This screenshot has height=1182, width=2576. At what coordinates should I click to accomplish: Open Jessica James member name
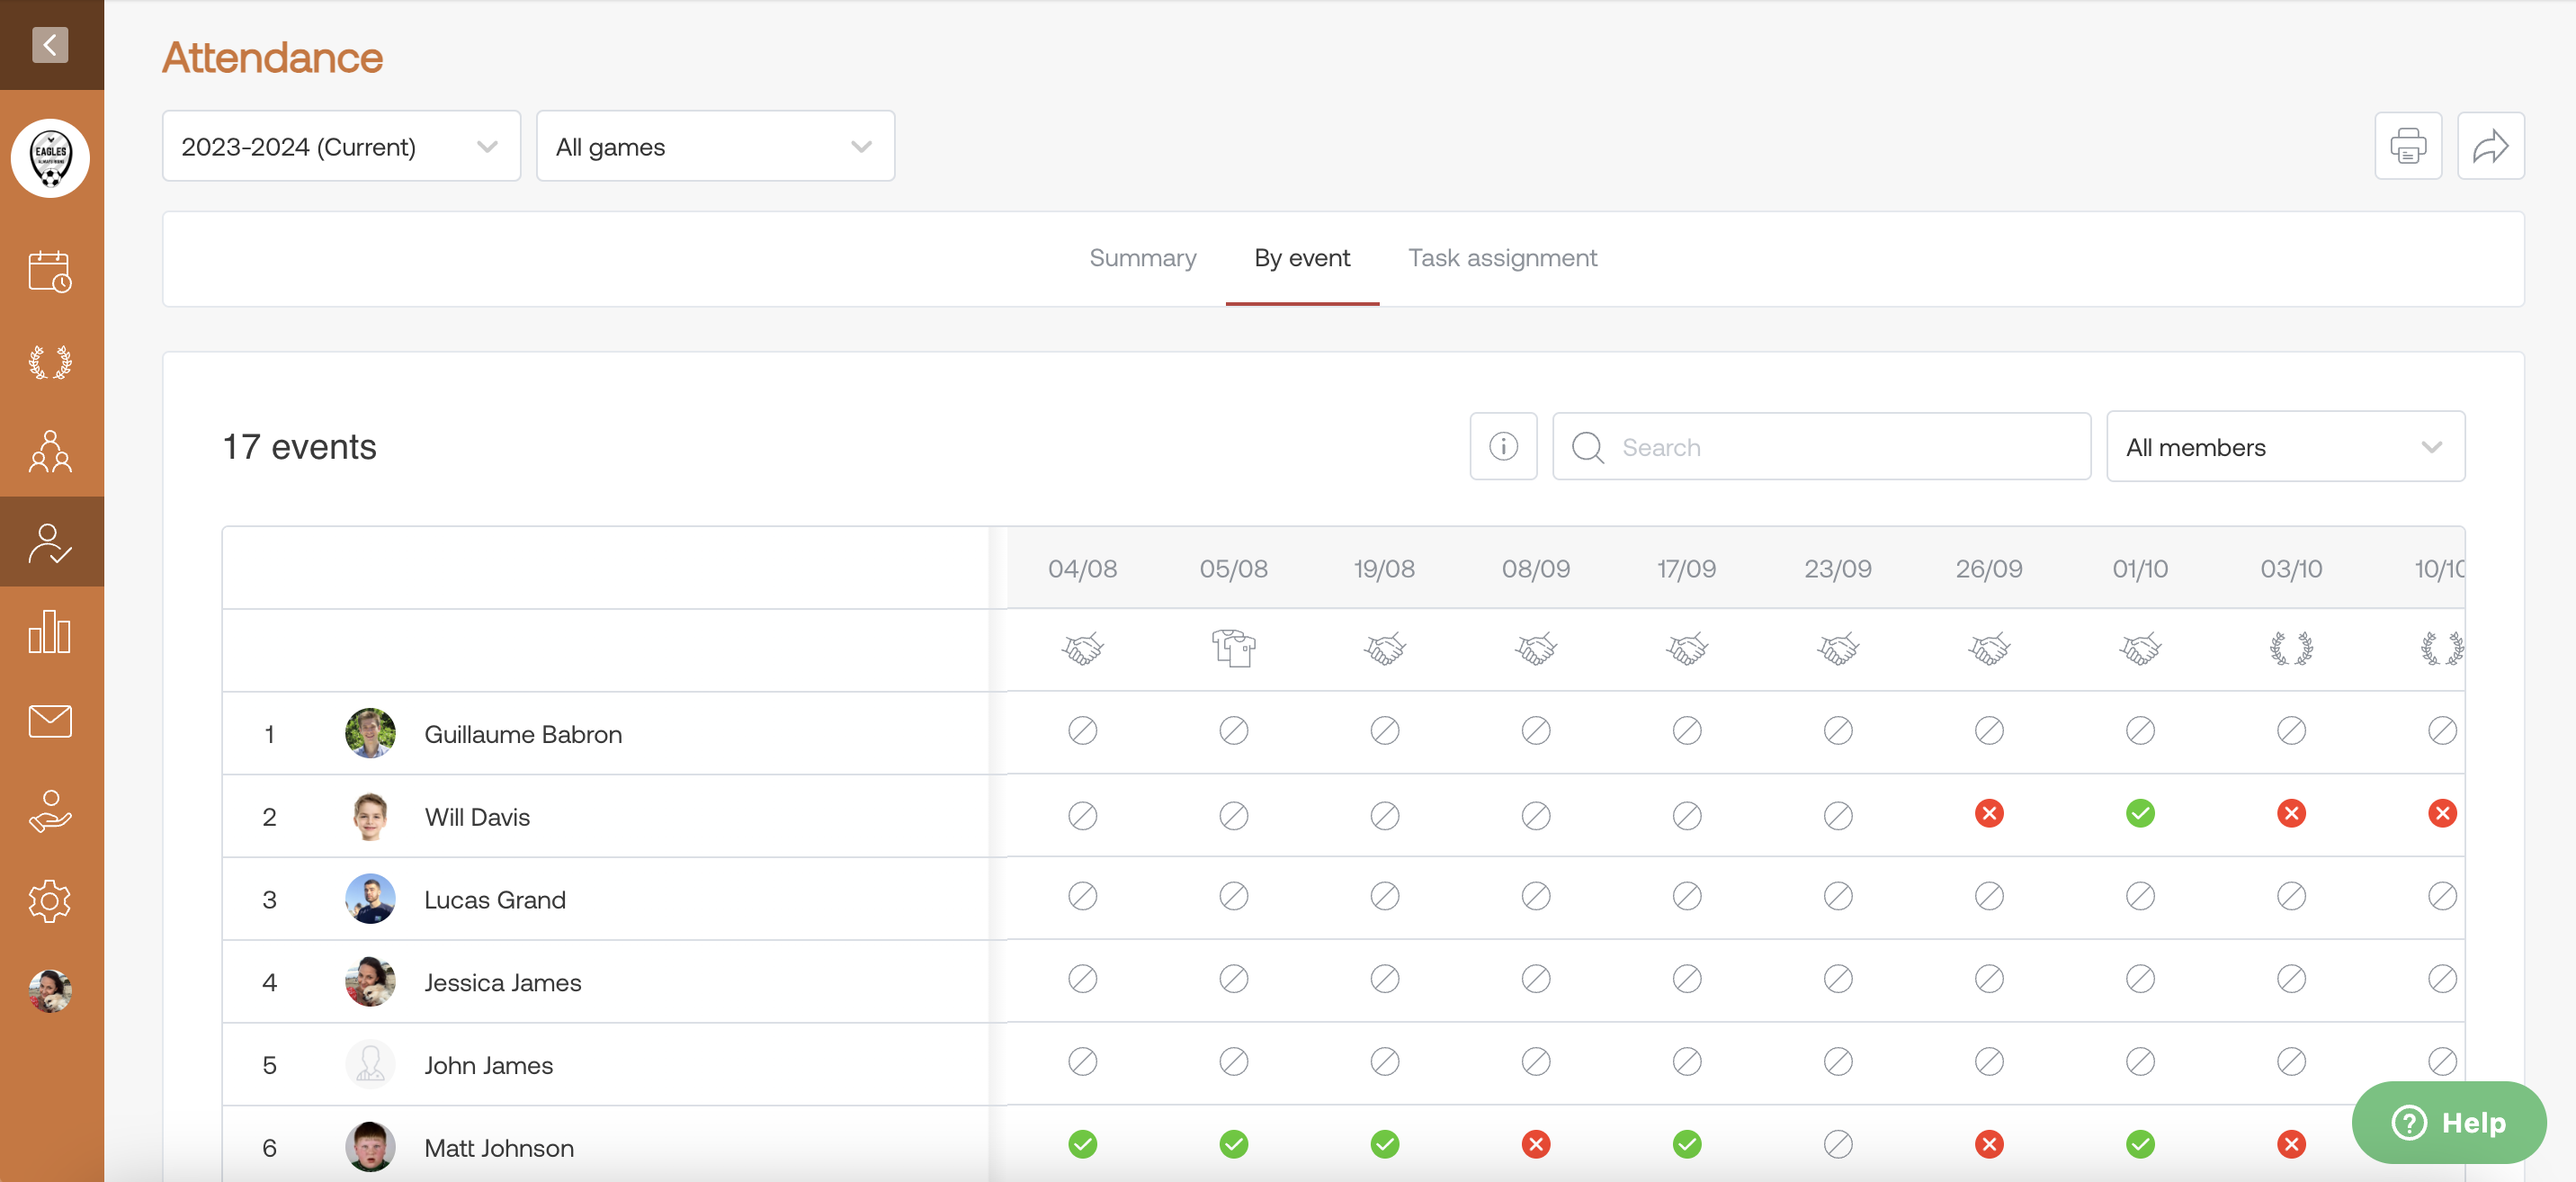click(x=502, y=983)
